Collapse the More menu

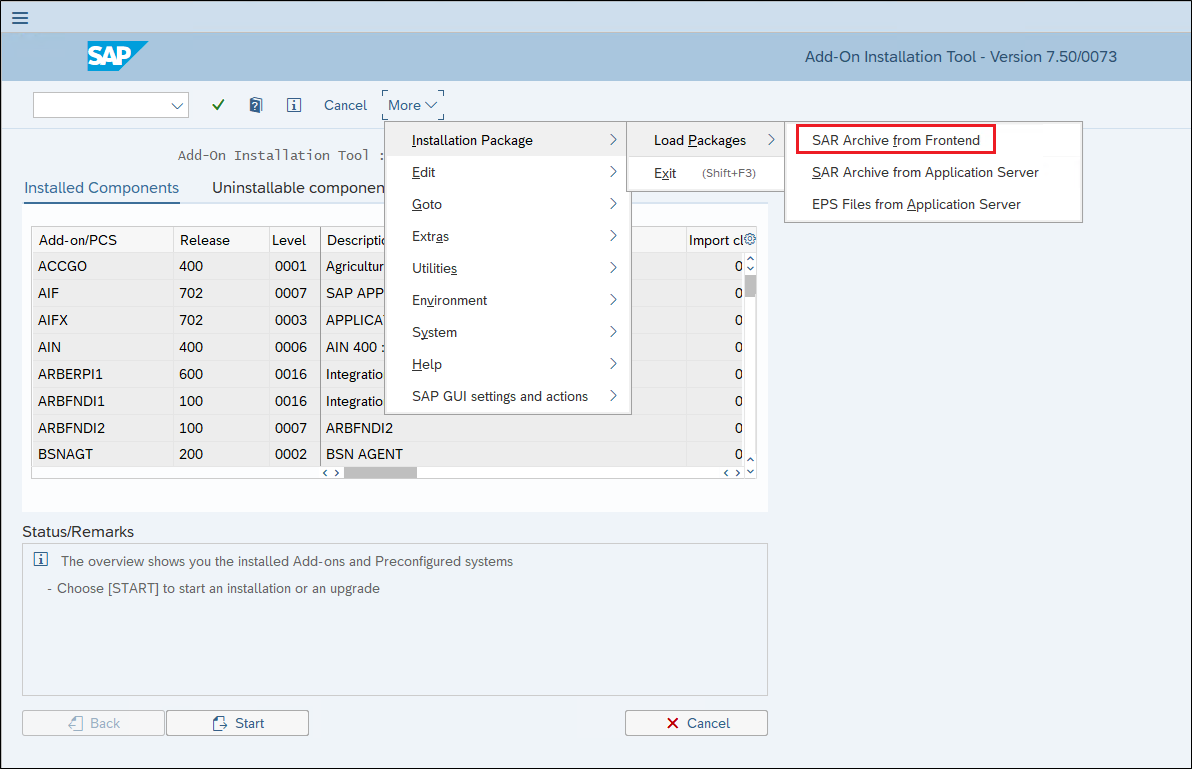[413, 106]
